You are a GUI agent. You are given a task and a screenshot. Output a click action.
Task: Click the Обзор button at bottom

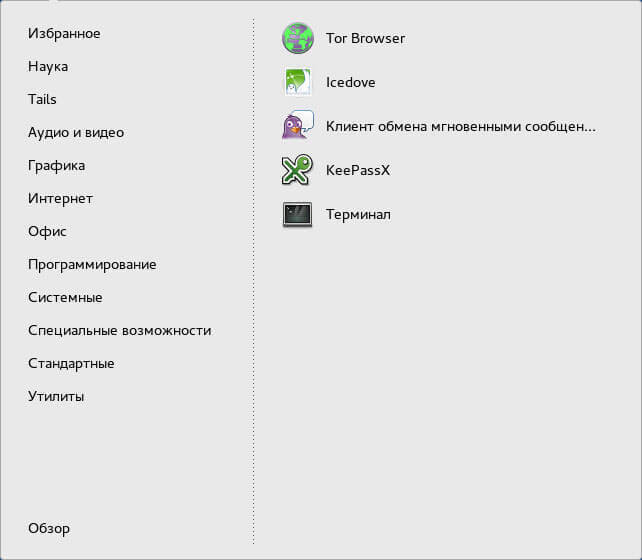pos(49,528)
